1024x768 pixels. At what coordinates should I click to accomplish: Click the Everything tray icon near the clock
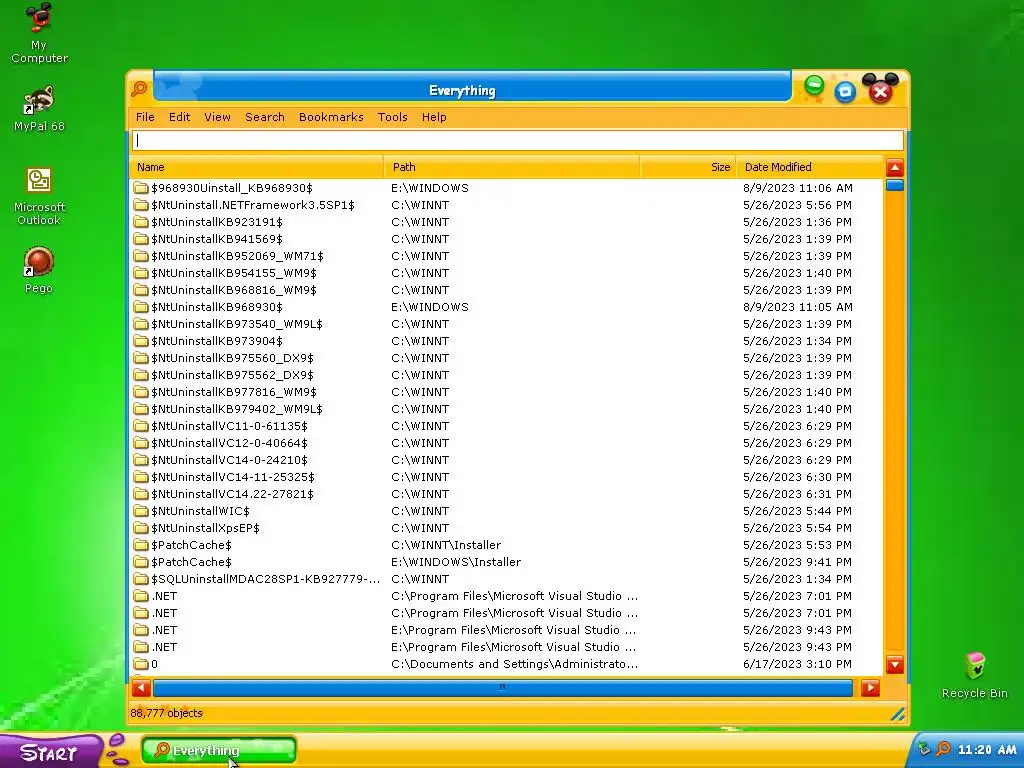(943, 749)
